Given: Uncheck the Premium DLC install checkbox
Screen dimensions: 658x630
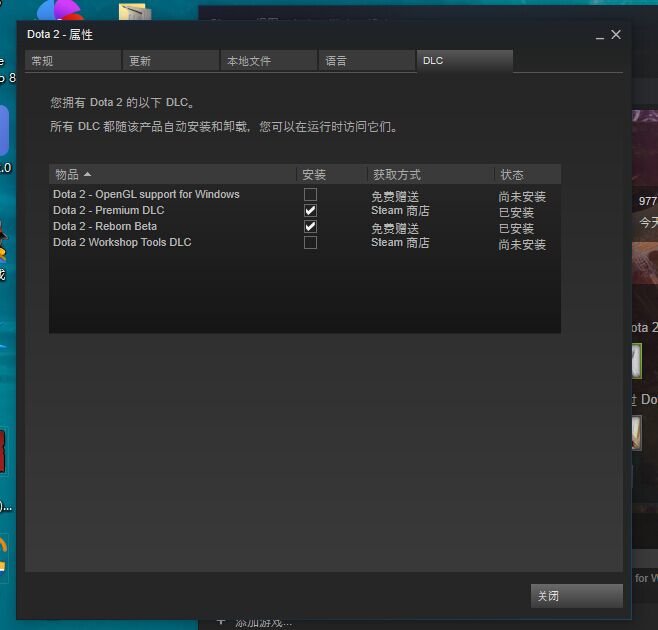Looking at the screenshot, I should pos(310,210).
